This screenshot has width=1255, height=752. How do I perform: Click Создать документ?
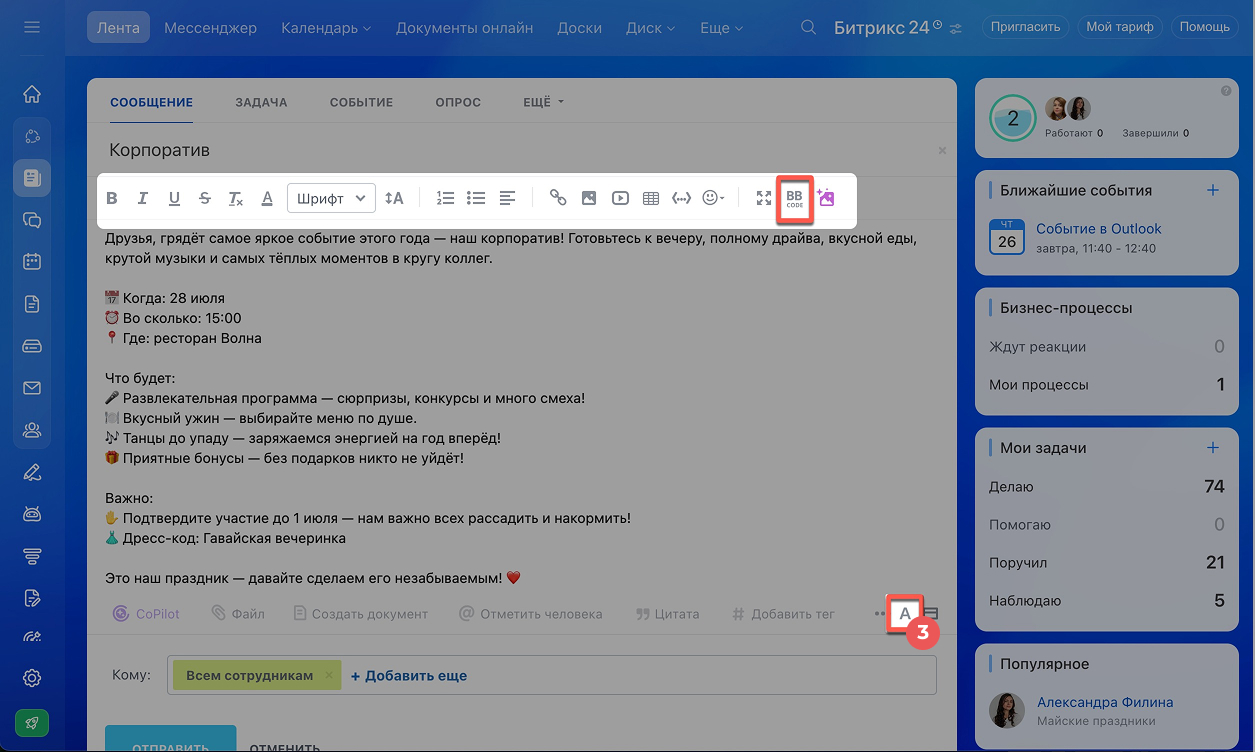click(x=360, y=613)
